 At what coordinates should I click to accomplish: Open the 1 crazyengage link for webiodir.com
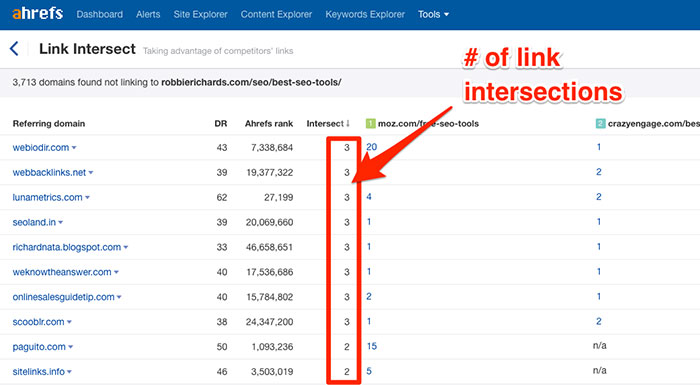point(599,147)
